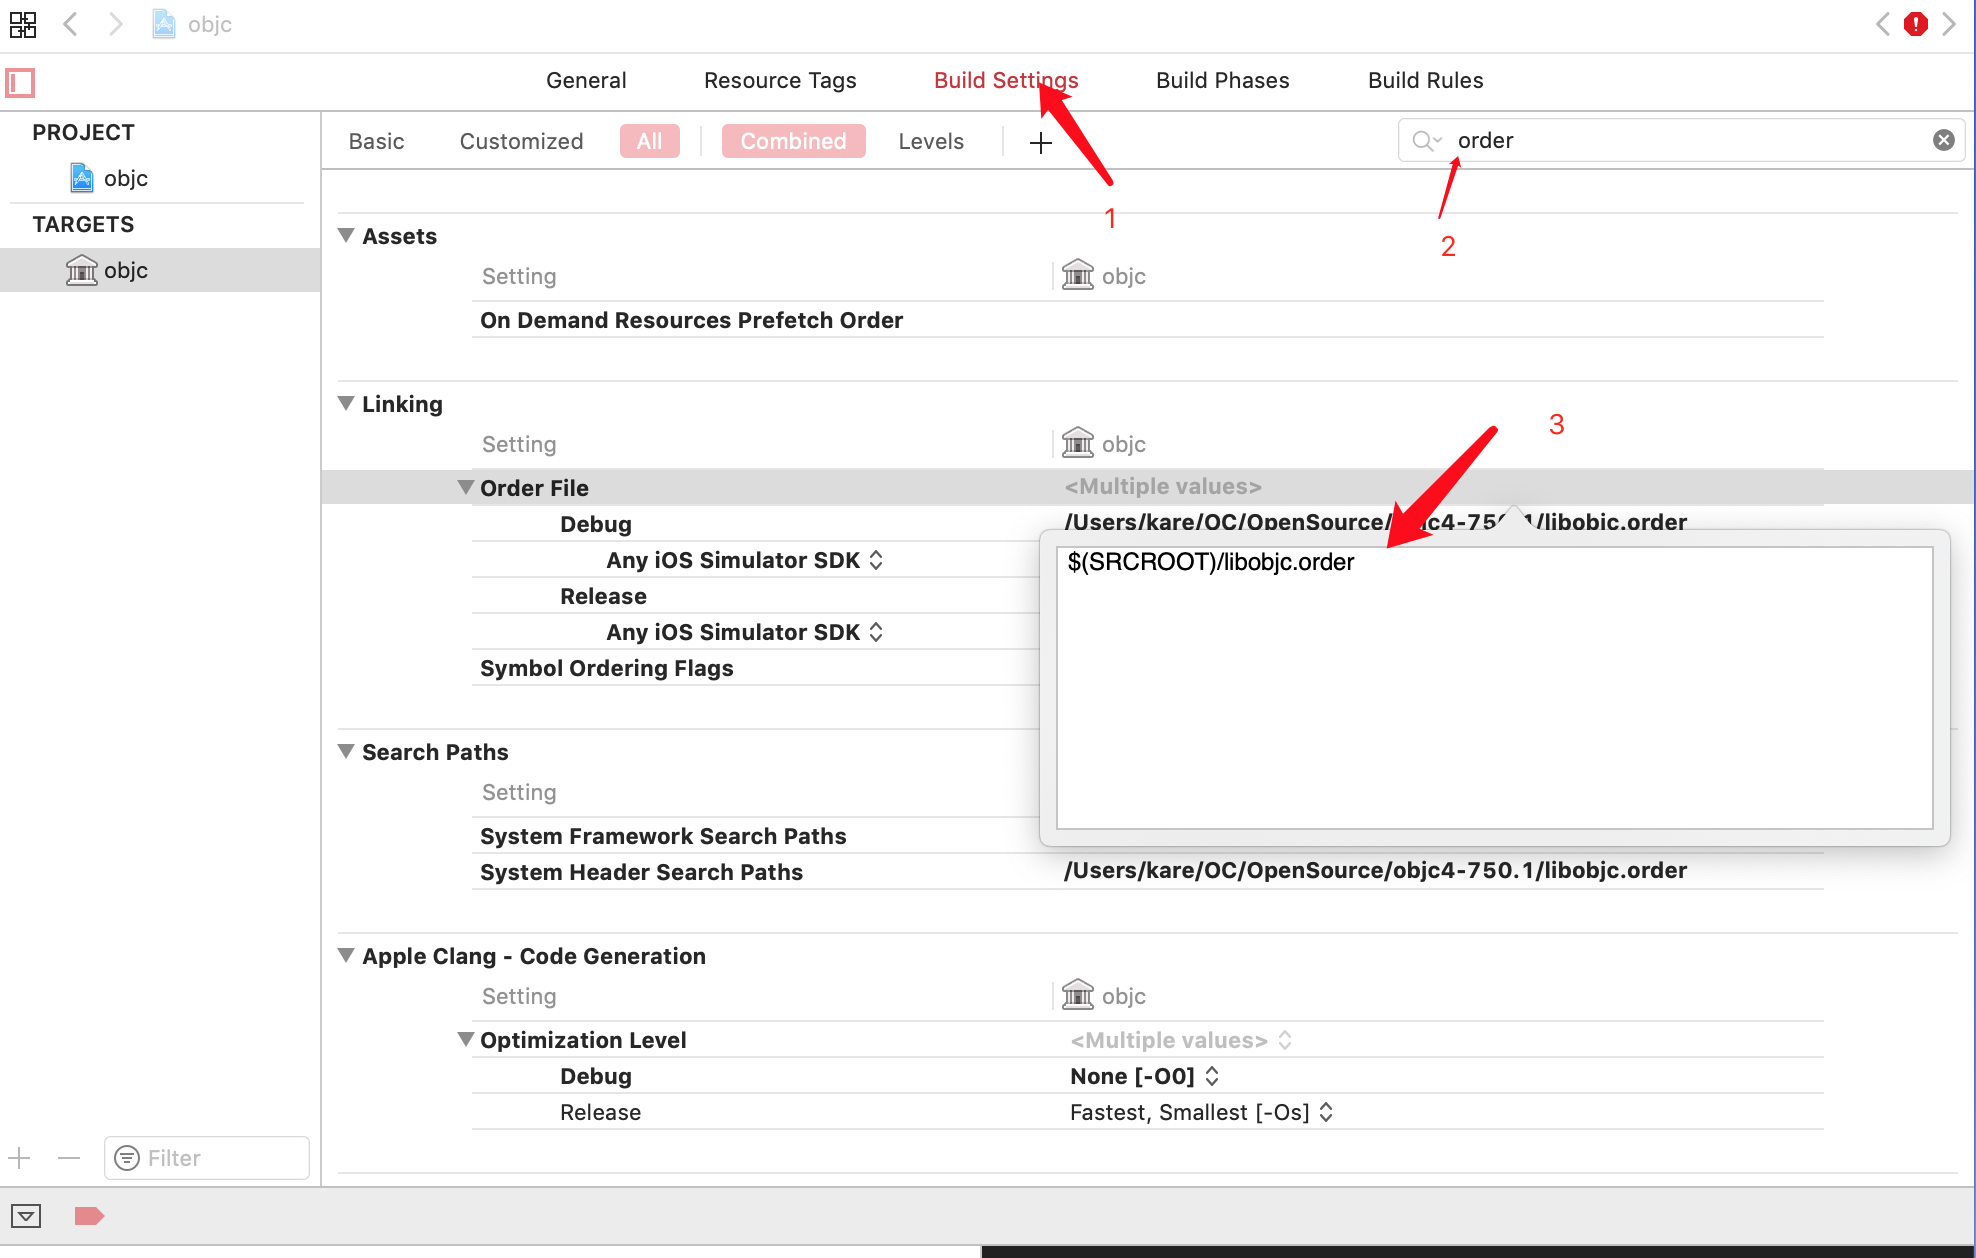Select the All filter toggle
The height and width of the screenshot is (1258, 1976).
point(649,141)
